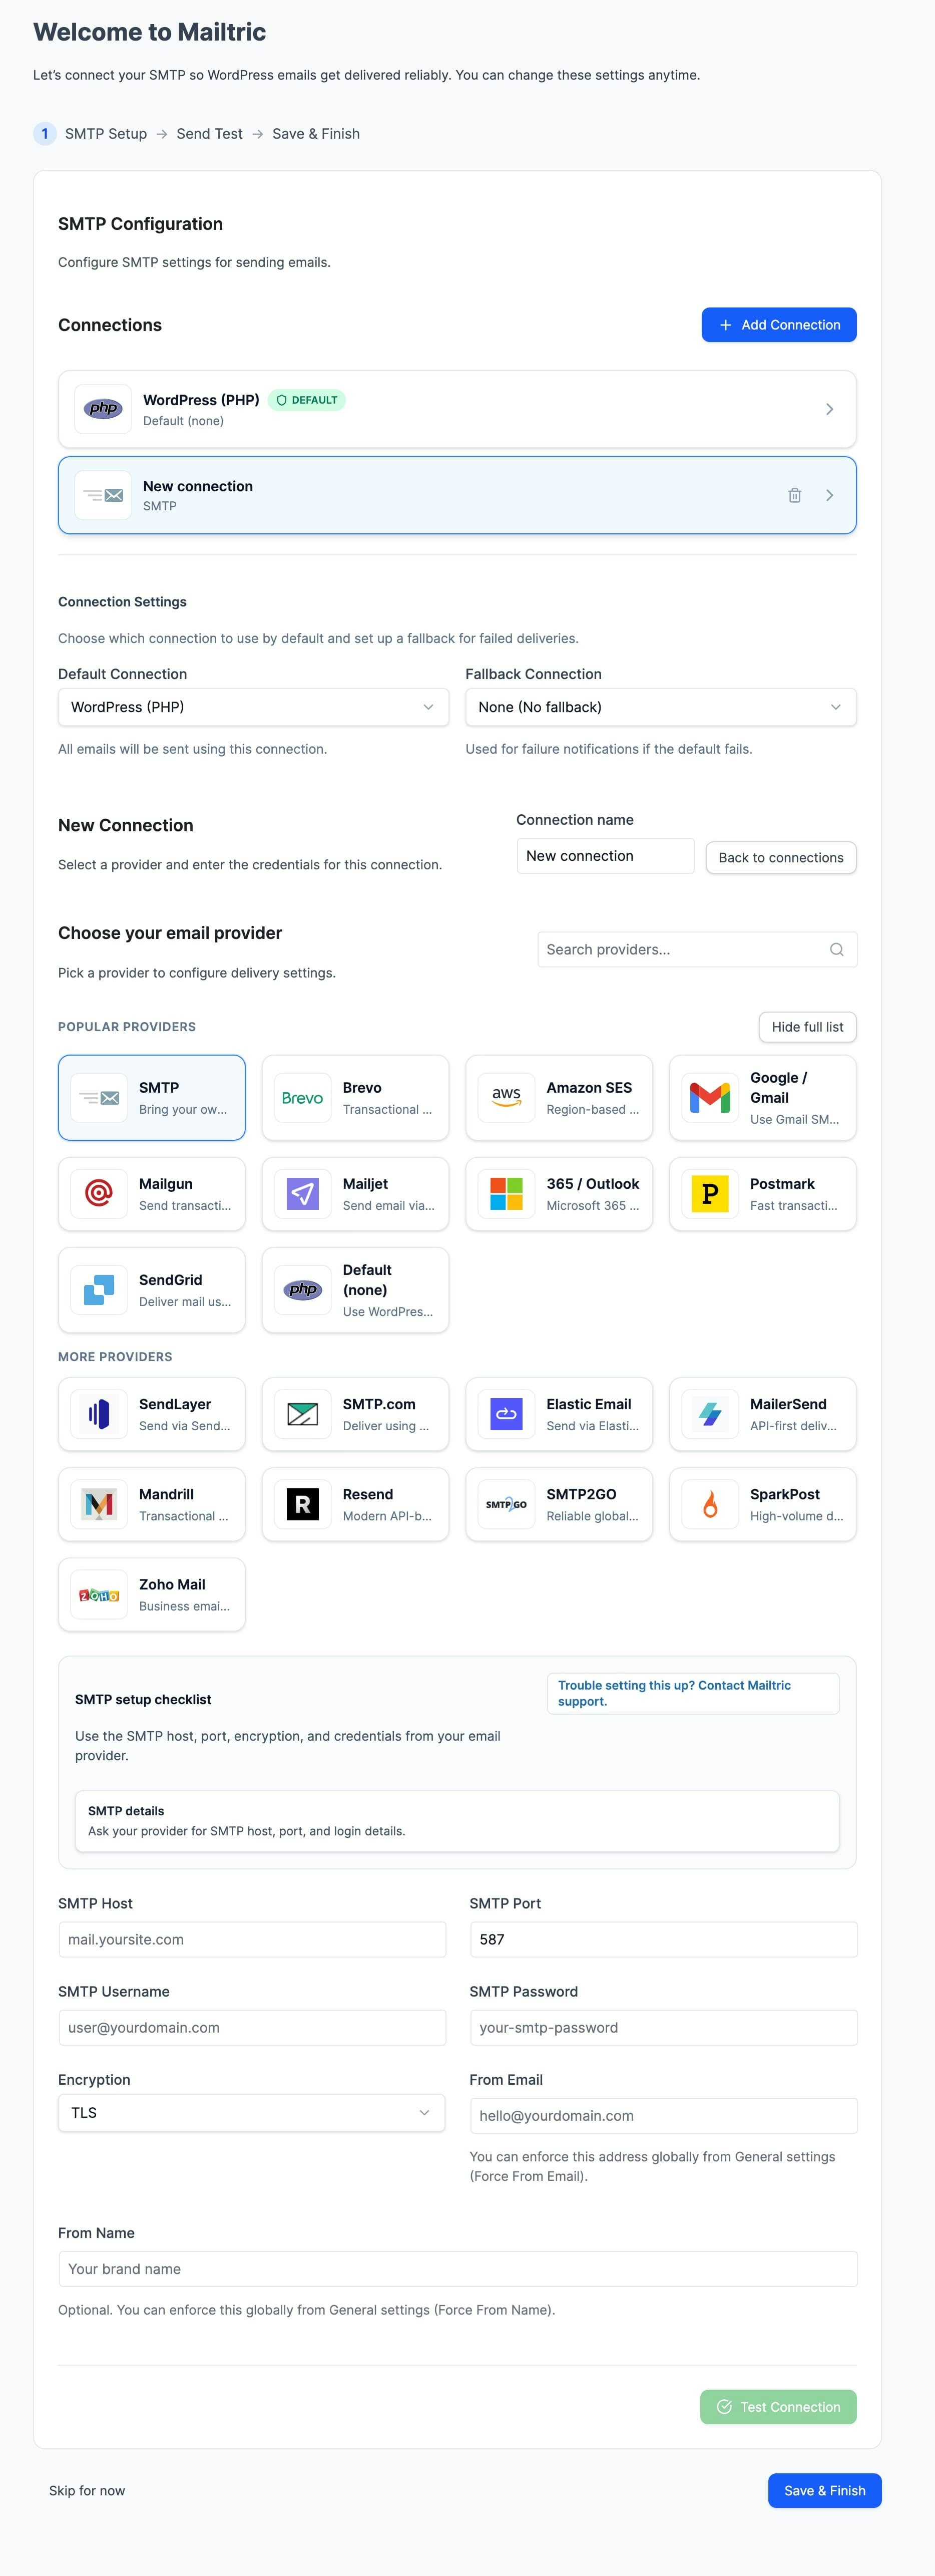
Task: Open the Default Connection dropdown
Action: 253,707
